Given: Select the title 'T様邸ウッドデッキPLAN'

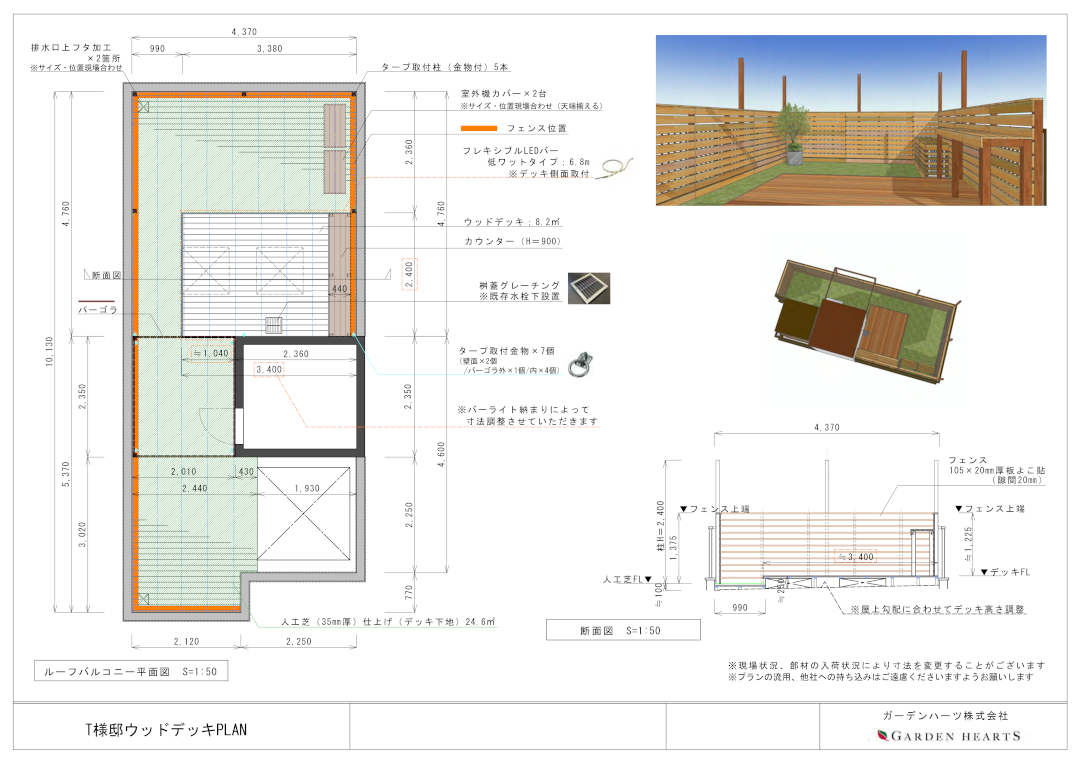Looking at the screenshot, I should pos(166,730).
